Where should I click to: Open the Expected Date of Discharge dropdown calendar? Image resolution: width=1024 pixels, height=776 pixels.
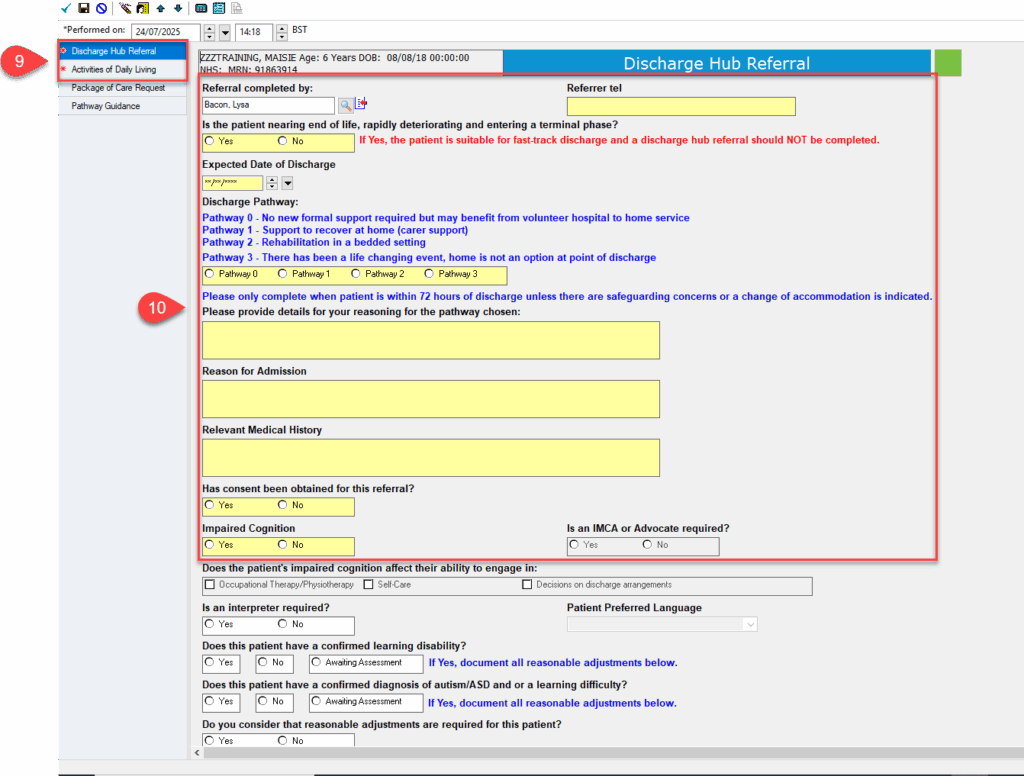(288, 184)
